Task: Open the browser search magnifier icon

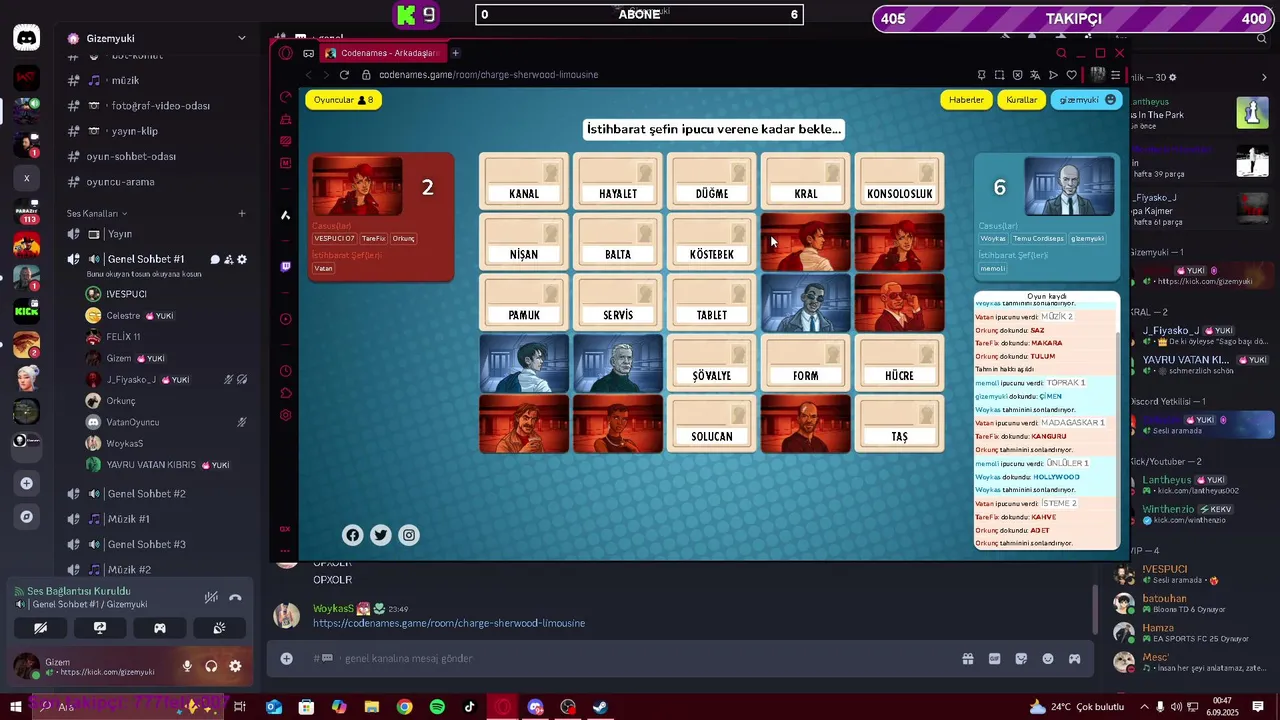Action: pos(1062,53)
